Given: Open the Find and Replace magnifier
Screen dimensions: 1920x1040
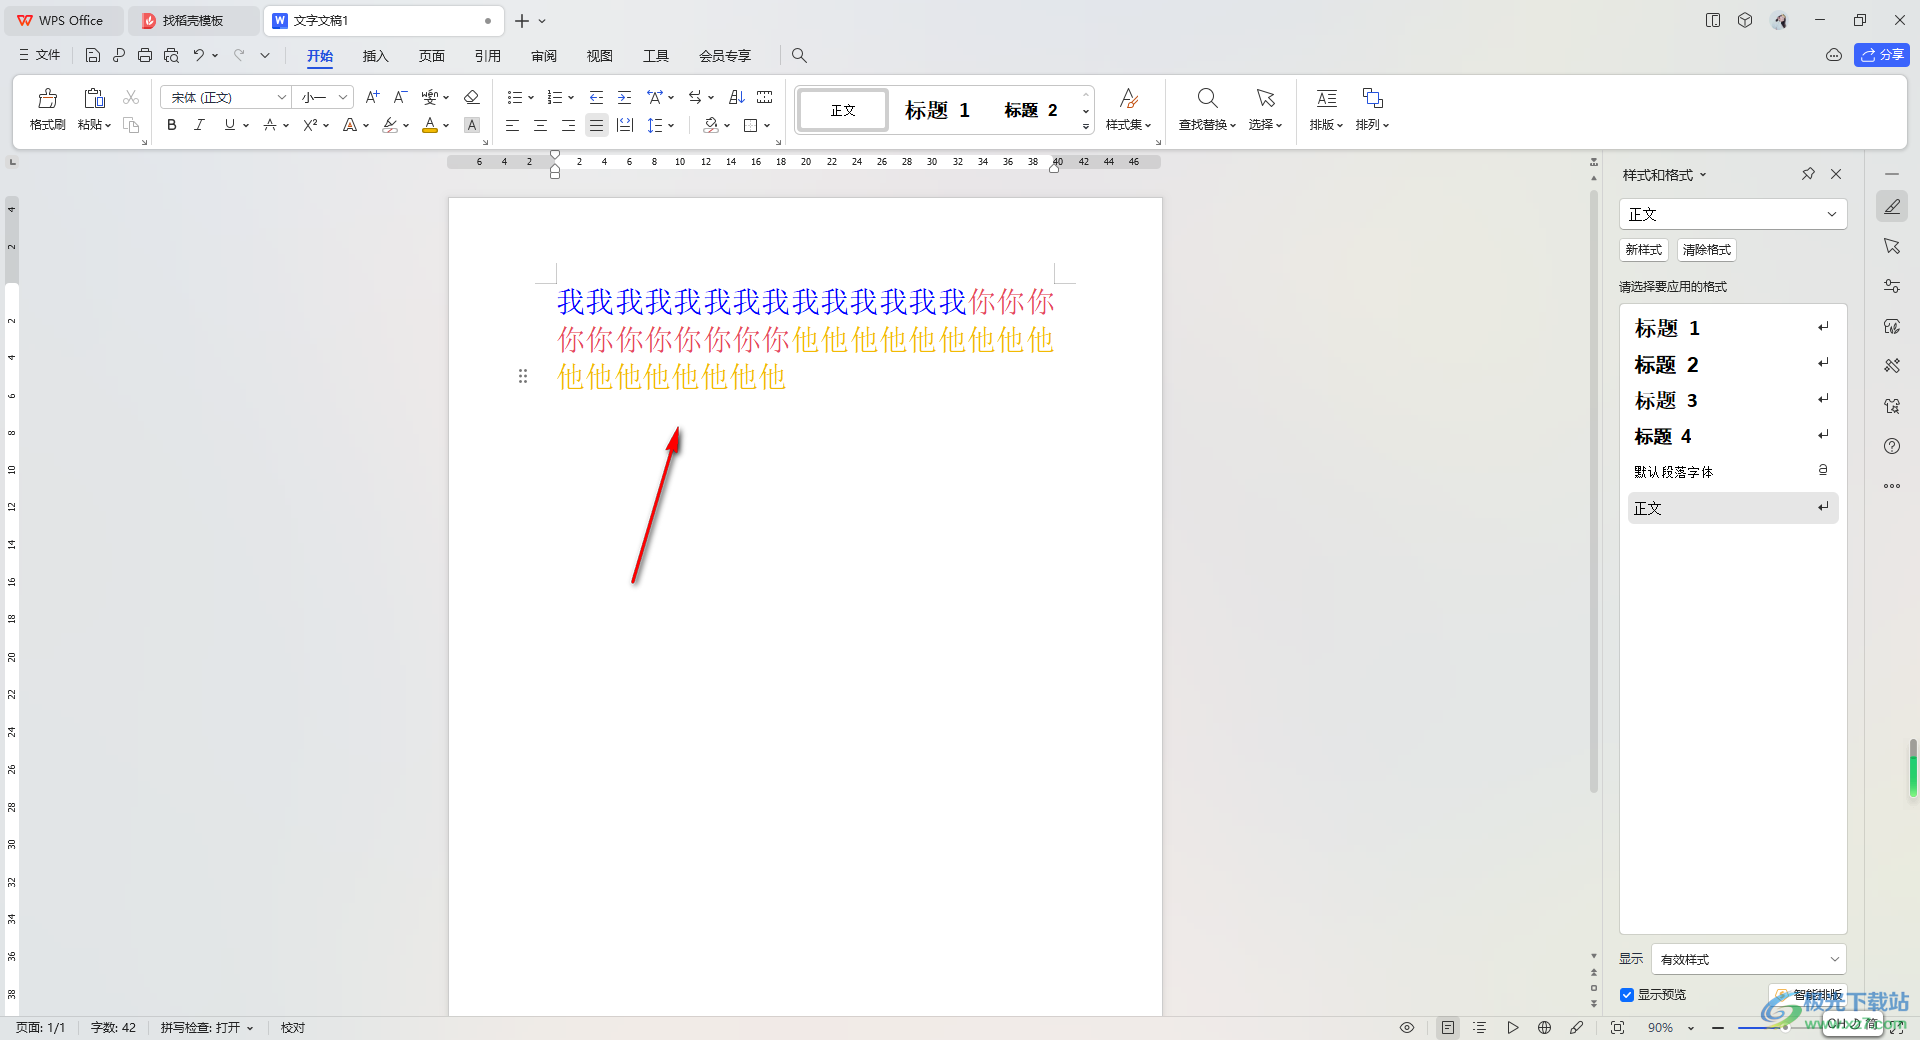Looking at the screenshot, I should click(1207, 98).
